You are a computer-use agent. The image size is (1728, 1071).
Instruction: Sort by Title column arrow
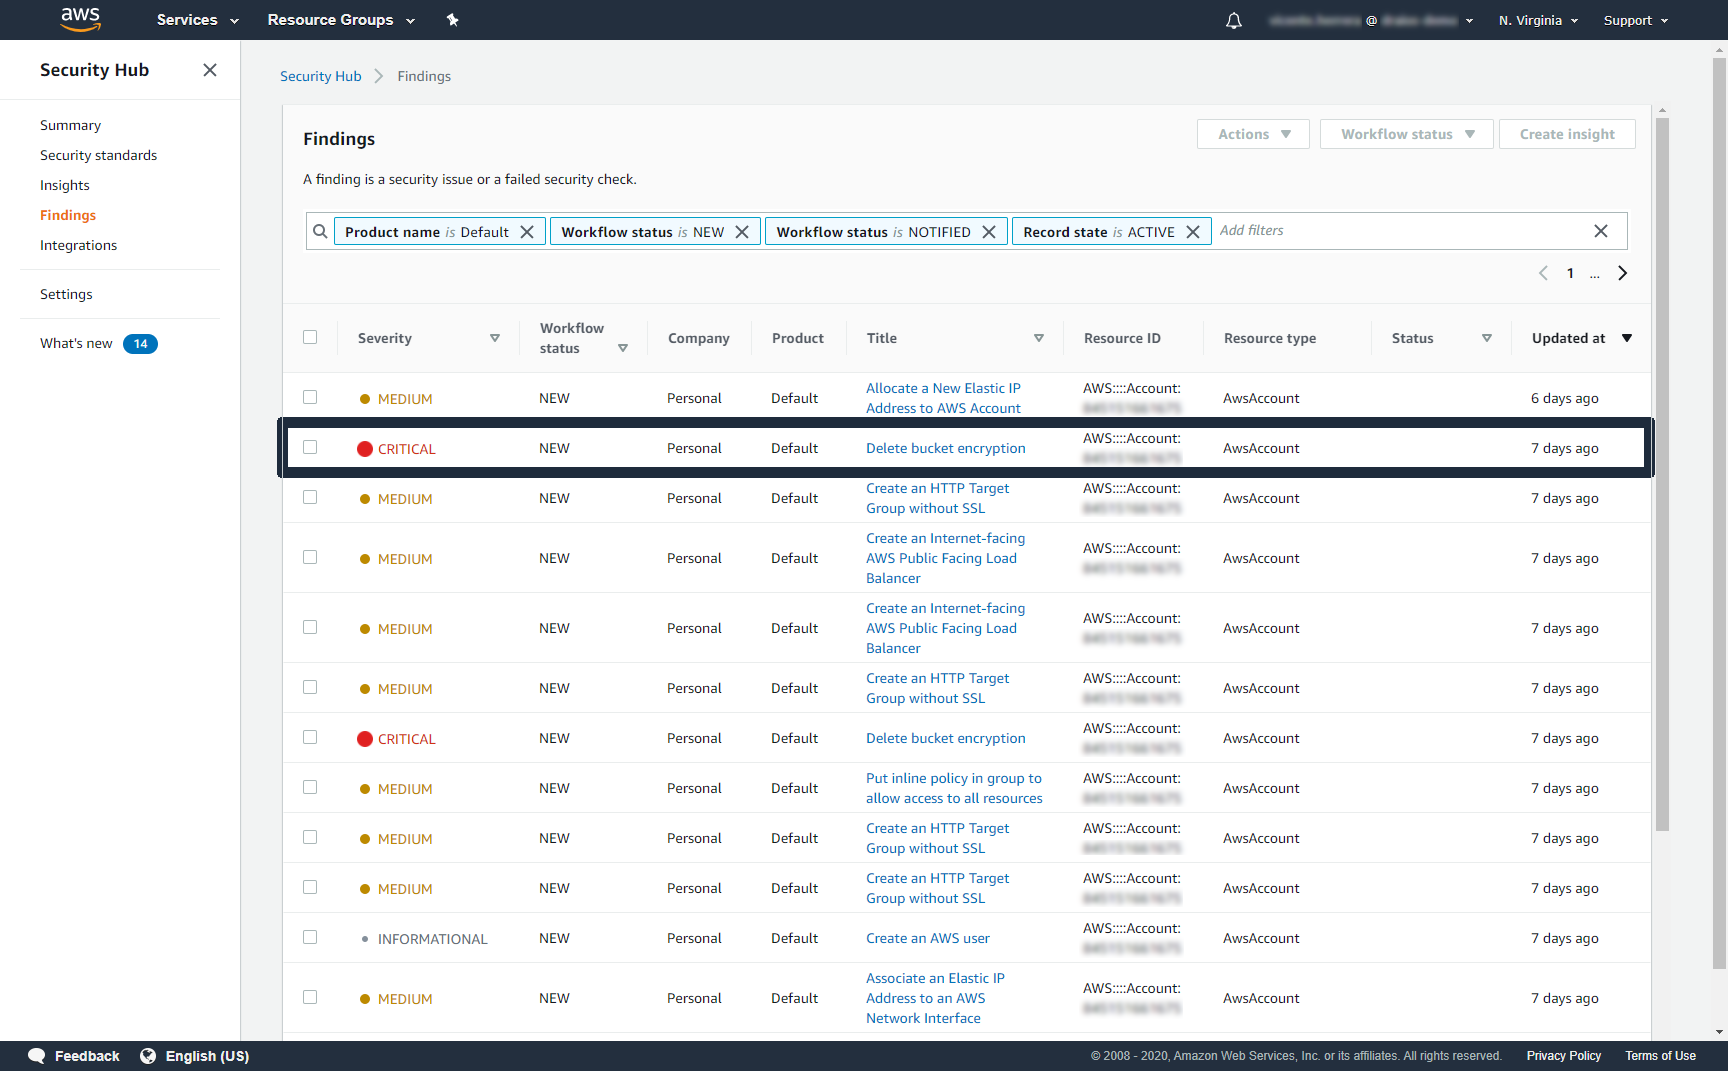pos(1039,338)
